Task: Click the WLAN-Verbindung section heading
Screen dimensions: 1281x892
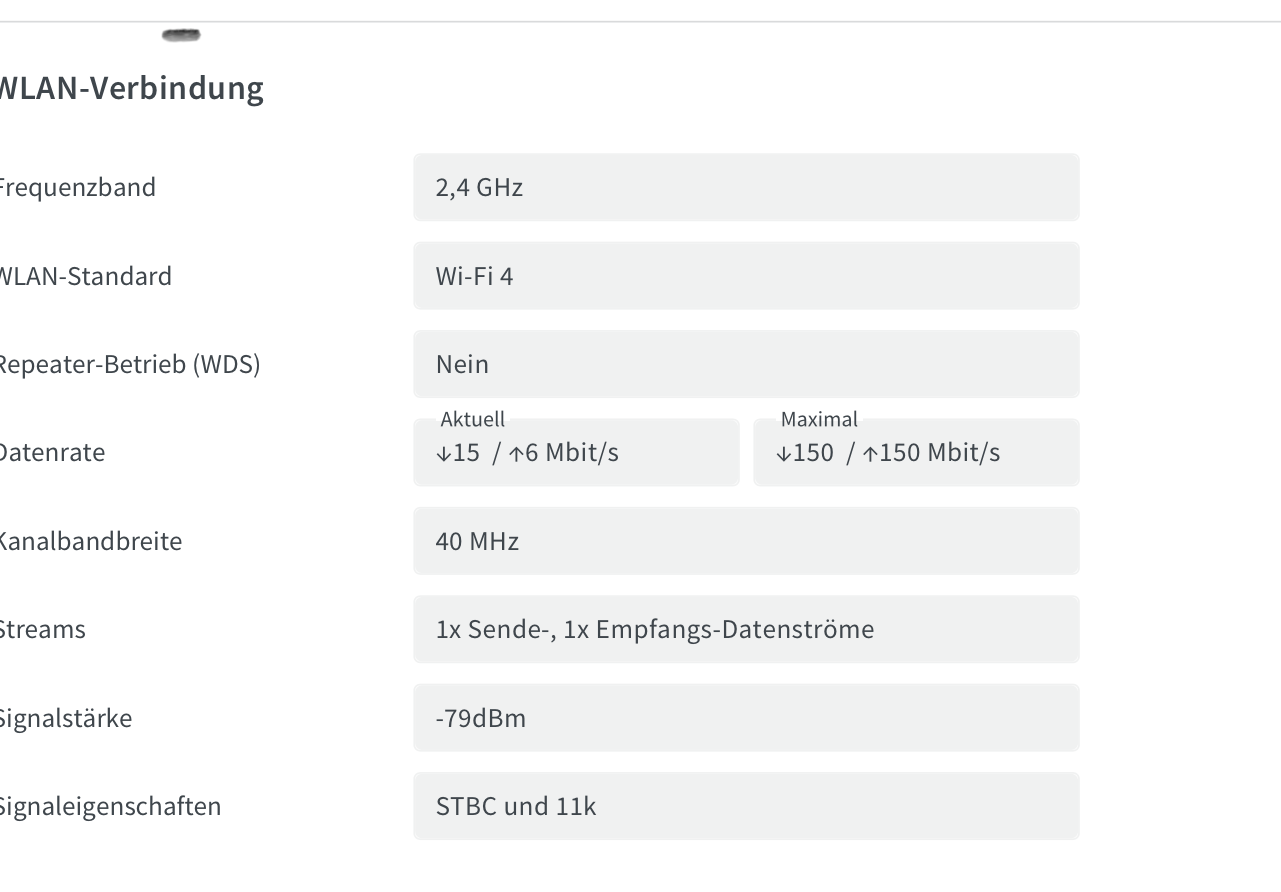Action: (x=130, y=88)
